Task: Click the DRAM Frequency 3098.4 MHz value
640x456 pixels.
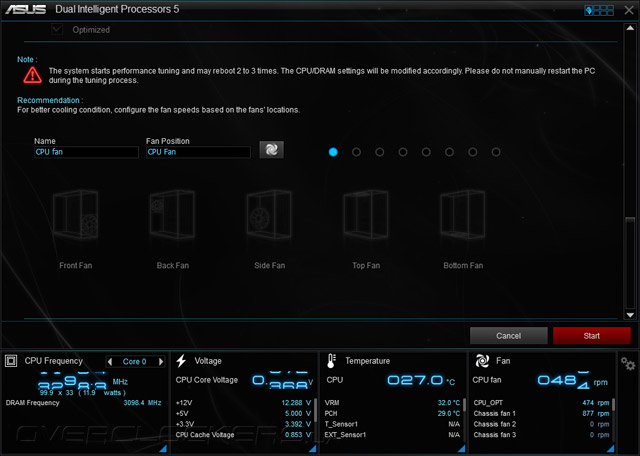Action: [142, 403]
